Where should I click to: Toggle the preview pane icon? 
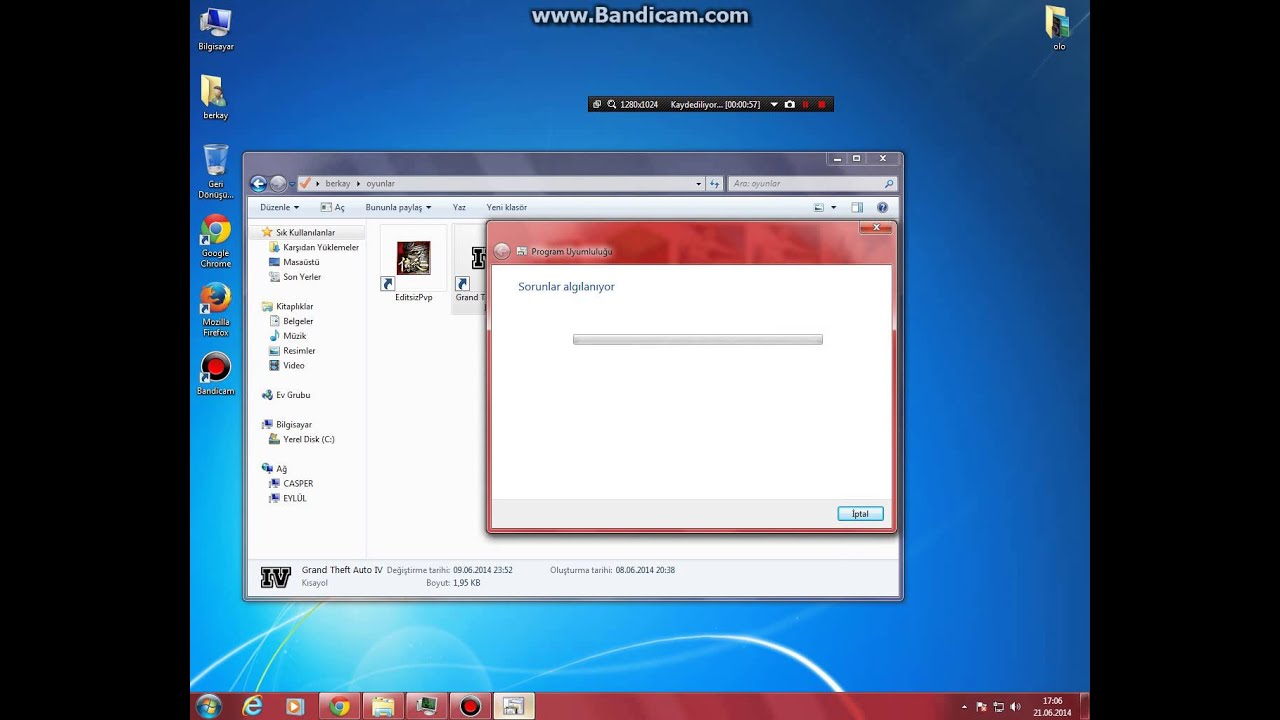[857, 207]
